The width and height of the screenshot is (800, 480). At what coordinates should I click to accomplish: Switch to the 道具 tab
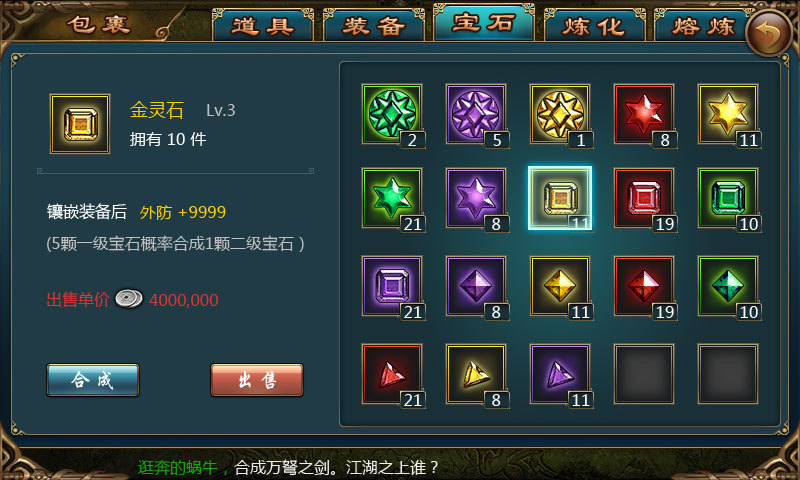click(263, 26)
